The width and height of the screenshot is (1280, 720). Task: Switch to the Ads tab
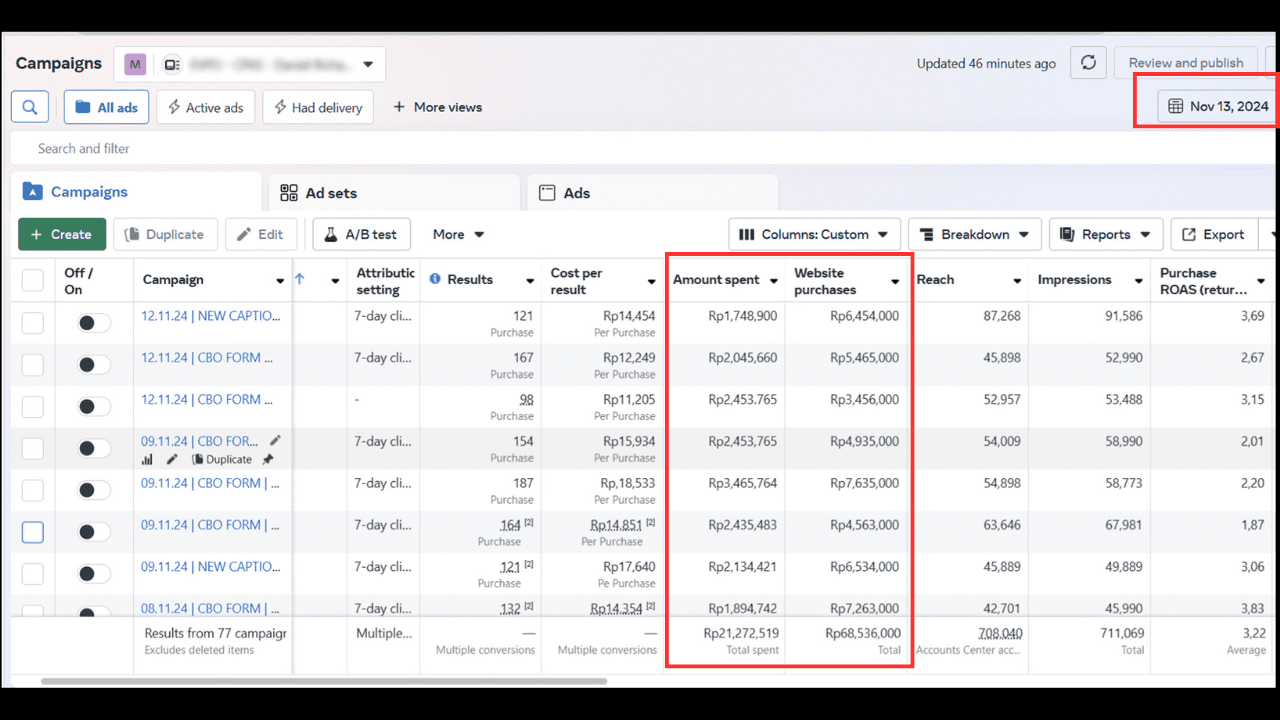pyautogui.click(x=576, y=193)
